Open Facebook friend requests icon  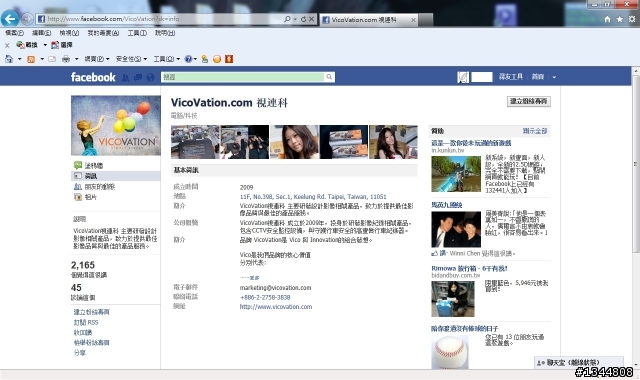pyautogui.click(x=126, y=77)
